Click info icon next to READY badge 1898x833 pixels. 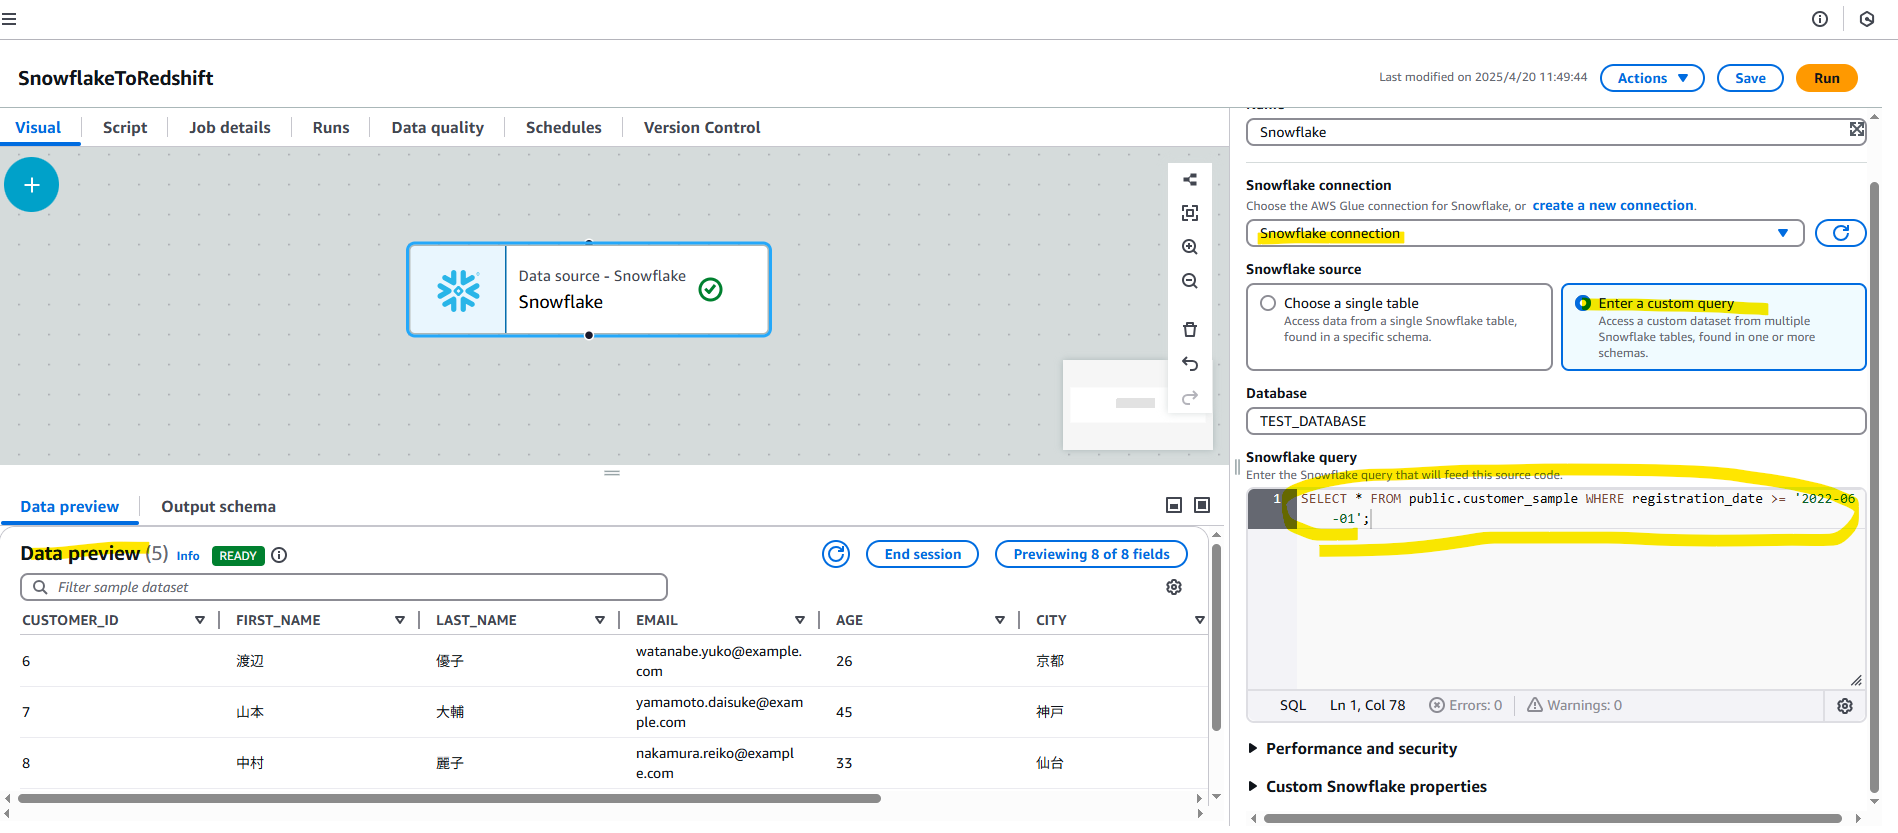[279, 555]
